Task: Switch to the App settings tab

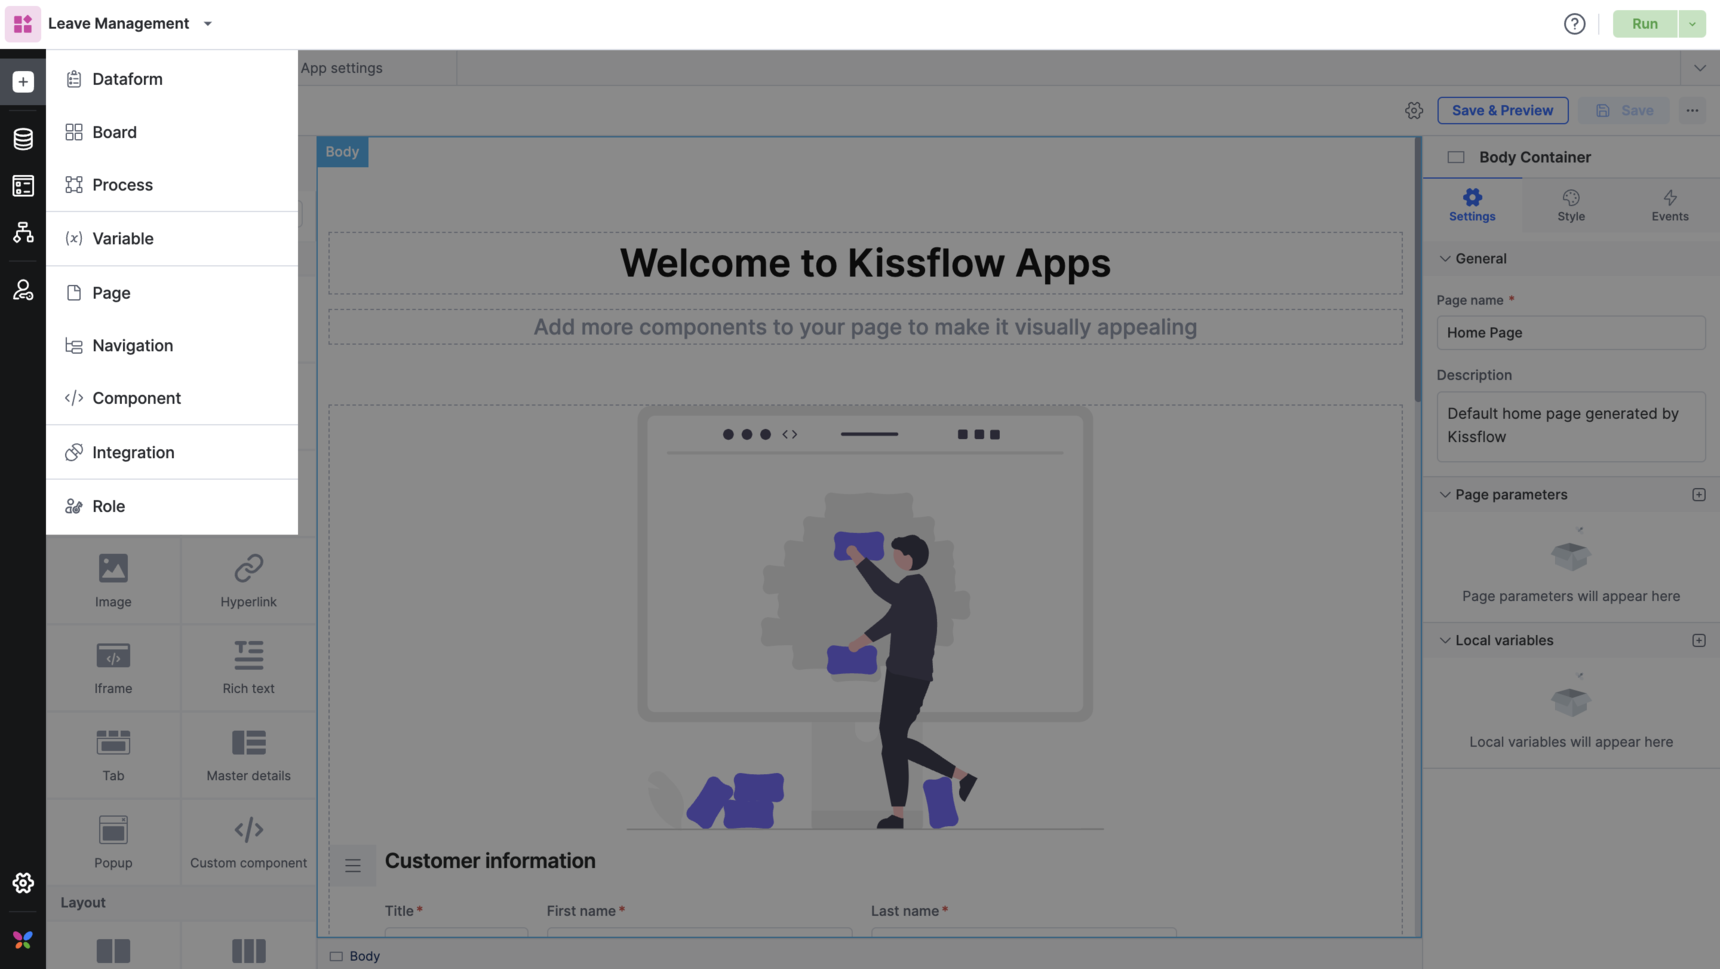Action: (x=342, y=68)
